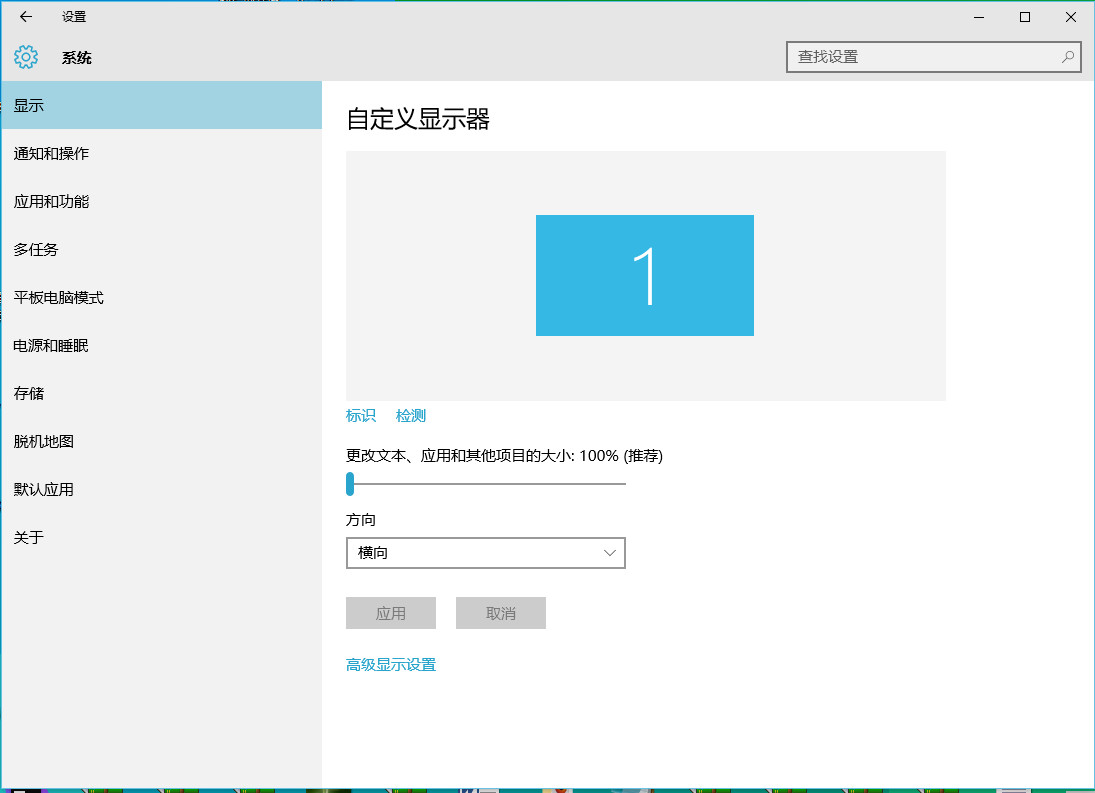Open 高级显示设置 link
This screenshot has width=1095, height=793.
391,665
